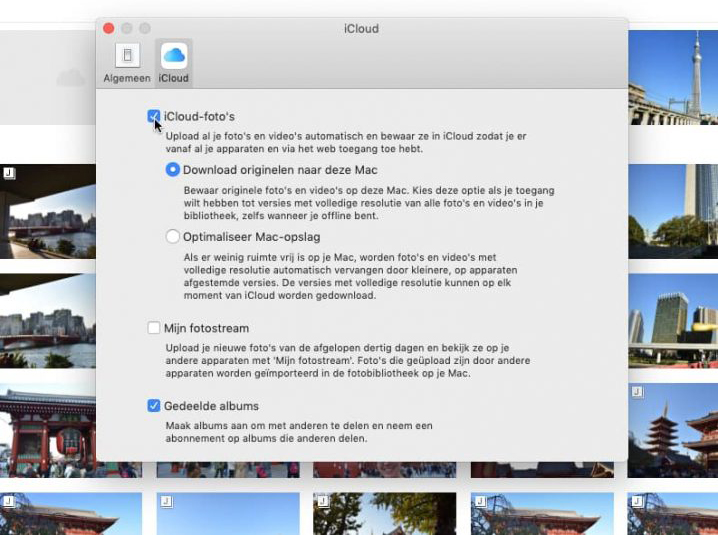Uncheck the Gedeelde albums checkbox
This screenshot has height=535, width=718.
click(154, 406)
